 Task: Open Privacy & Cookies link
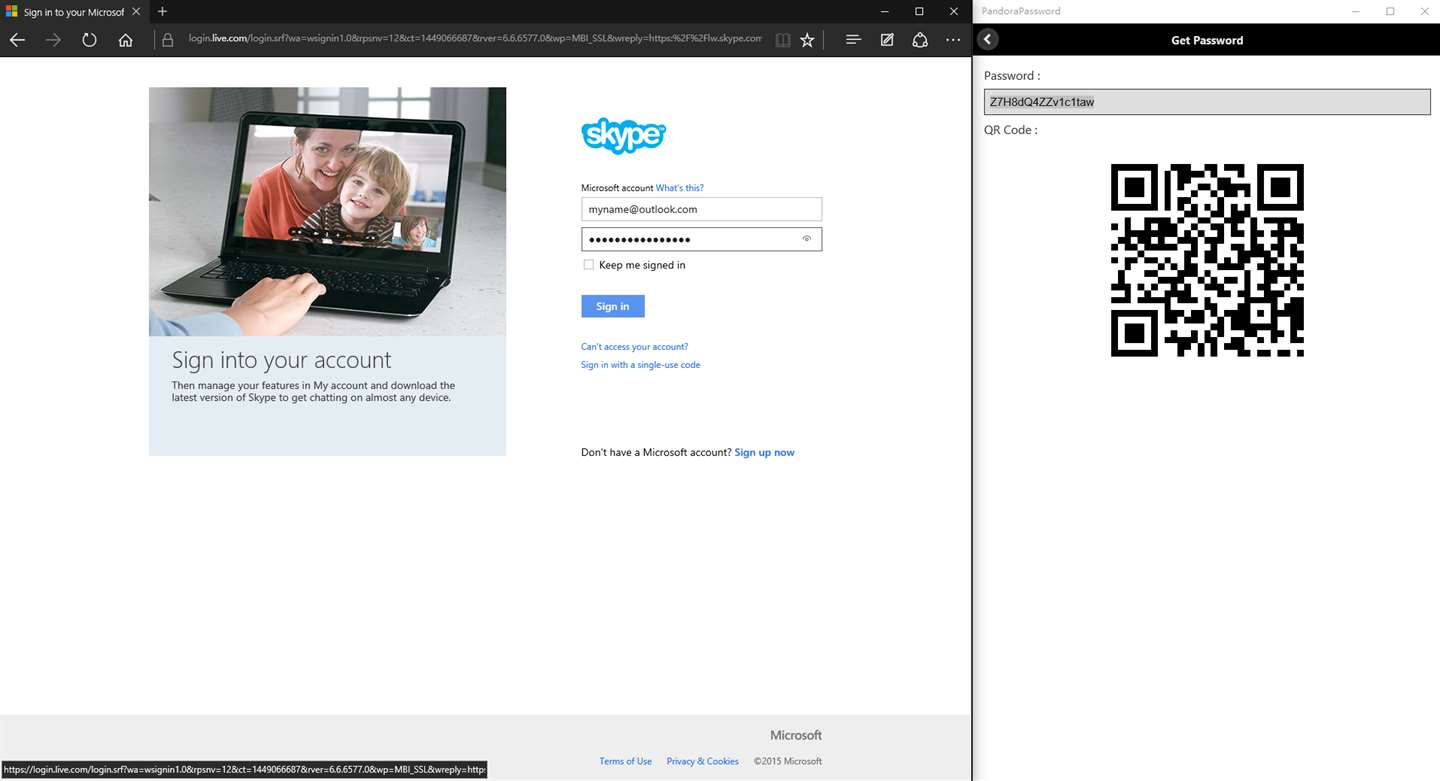(702, 762)
